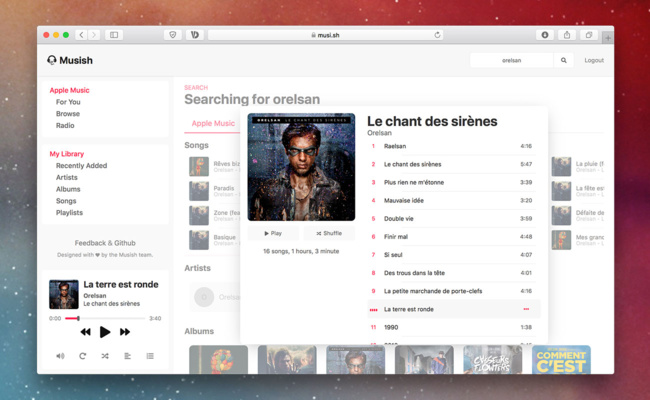
Task: Open Artists in My Library
Action: 67,177
